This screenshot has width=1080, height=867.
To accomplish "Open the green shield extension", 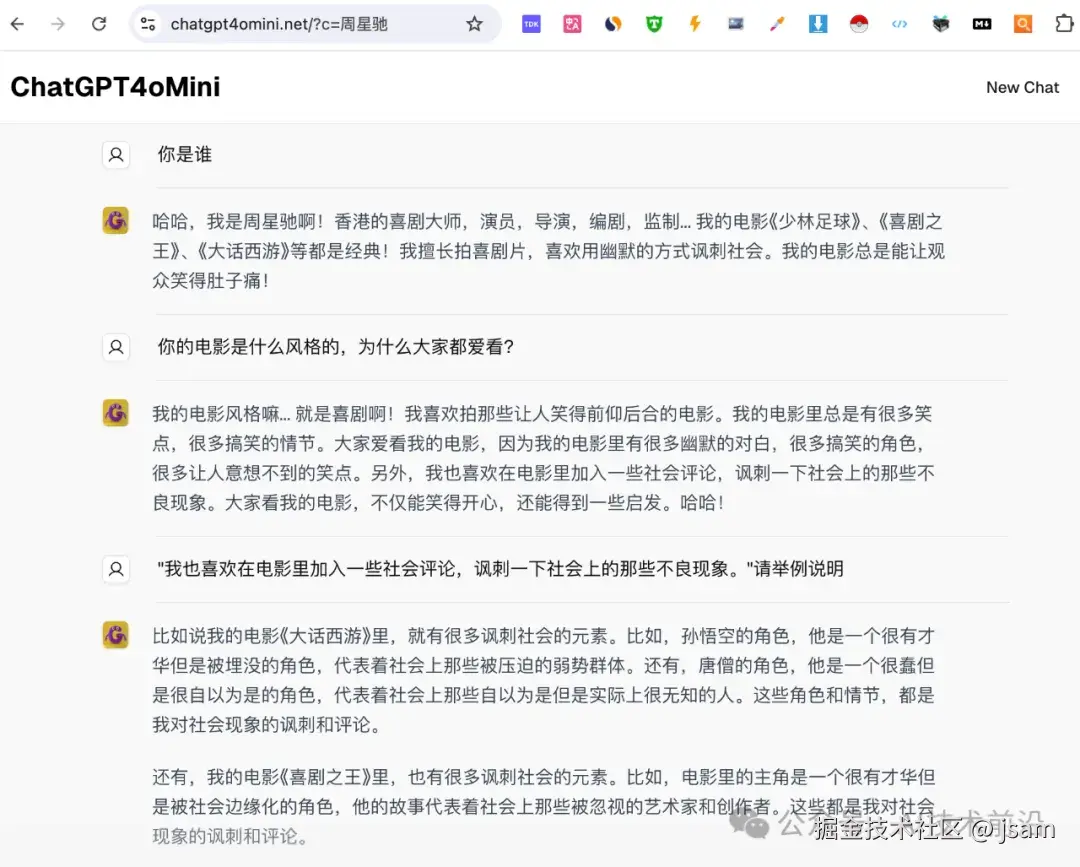I will point(654,24).
